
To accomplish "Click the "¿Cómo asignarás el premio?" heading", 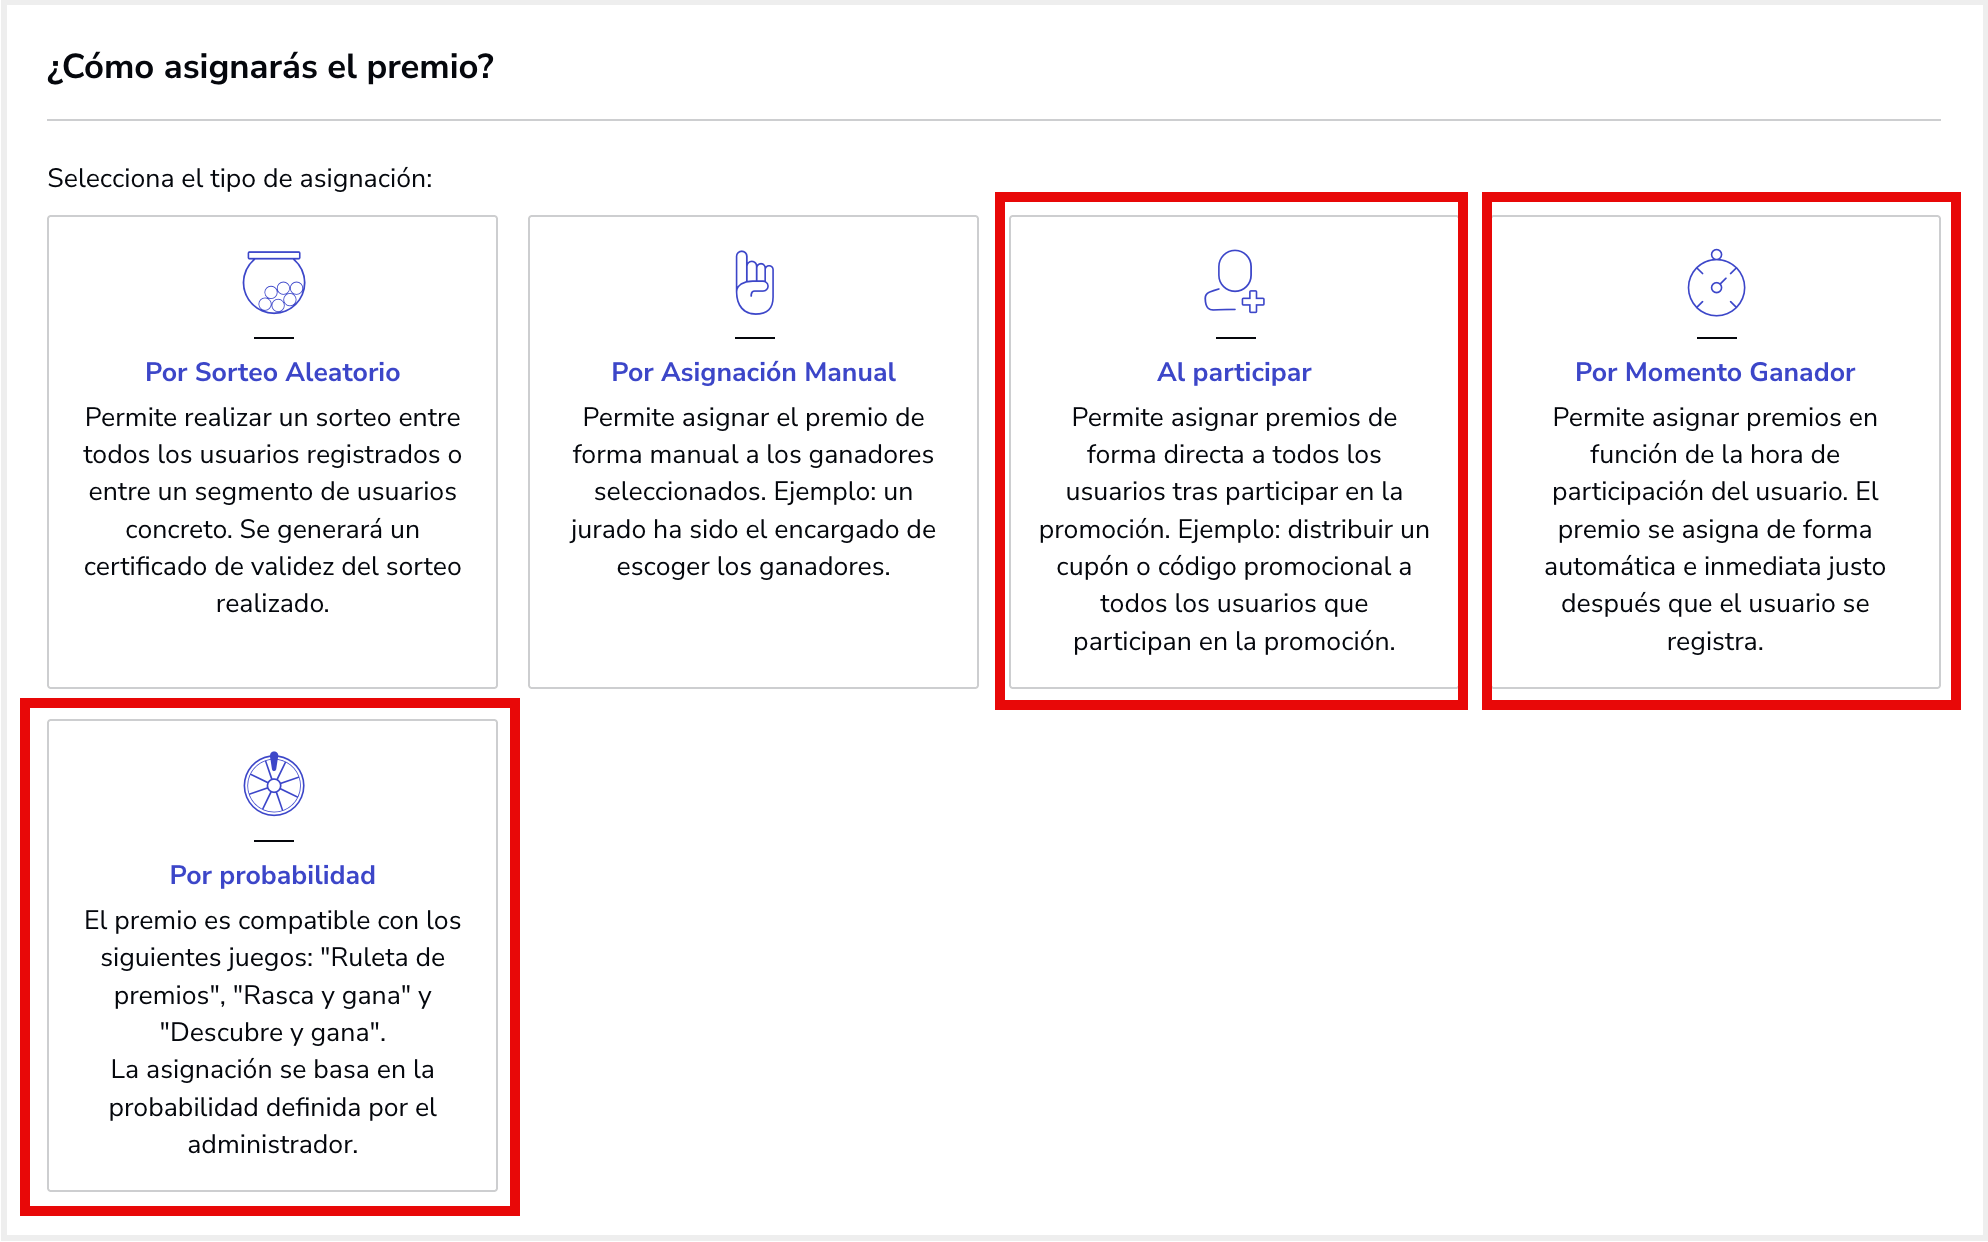I will pos(270,67).
